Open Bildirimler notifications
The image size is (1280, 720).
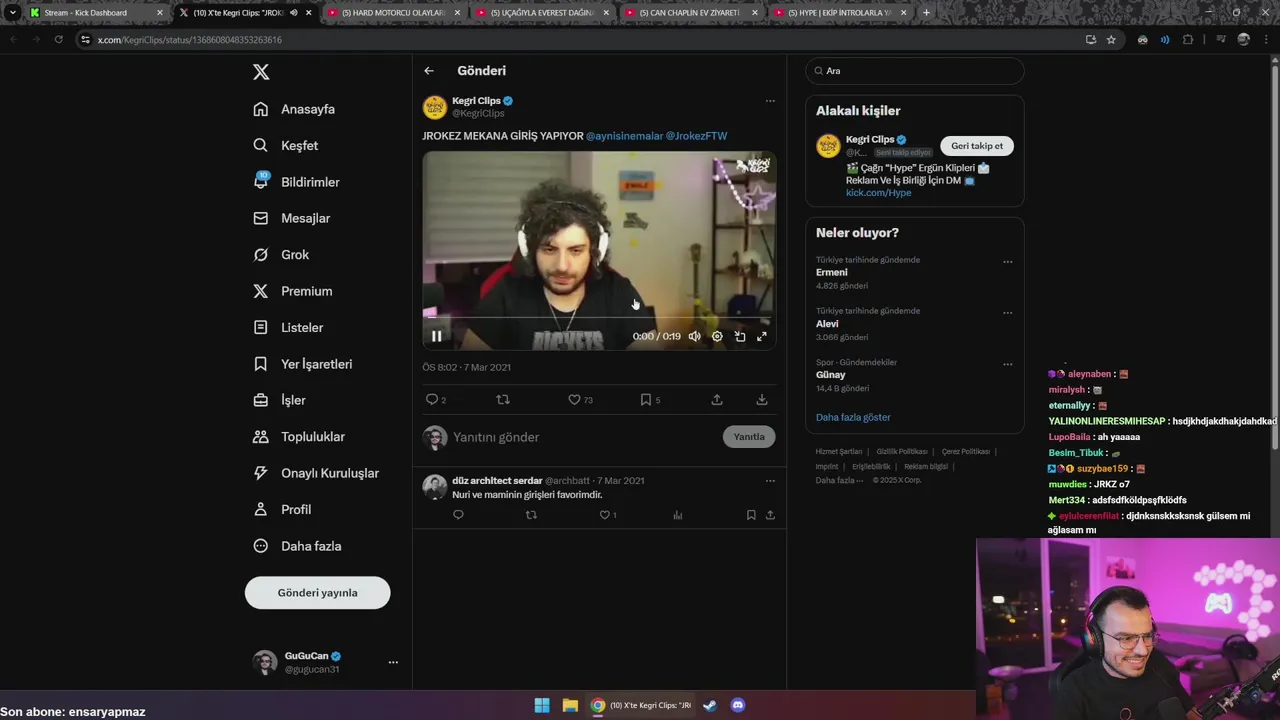(x=297, y=182)
